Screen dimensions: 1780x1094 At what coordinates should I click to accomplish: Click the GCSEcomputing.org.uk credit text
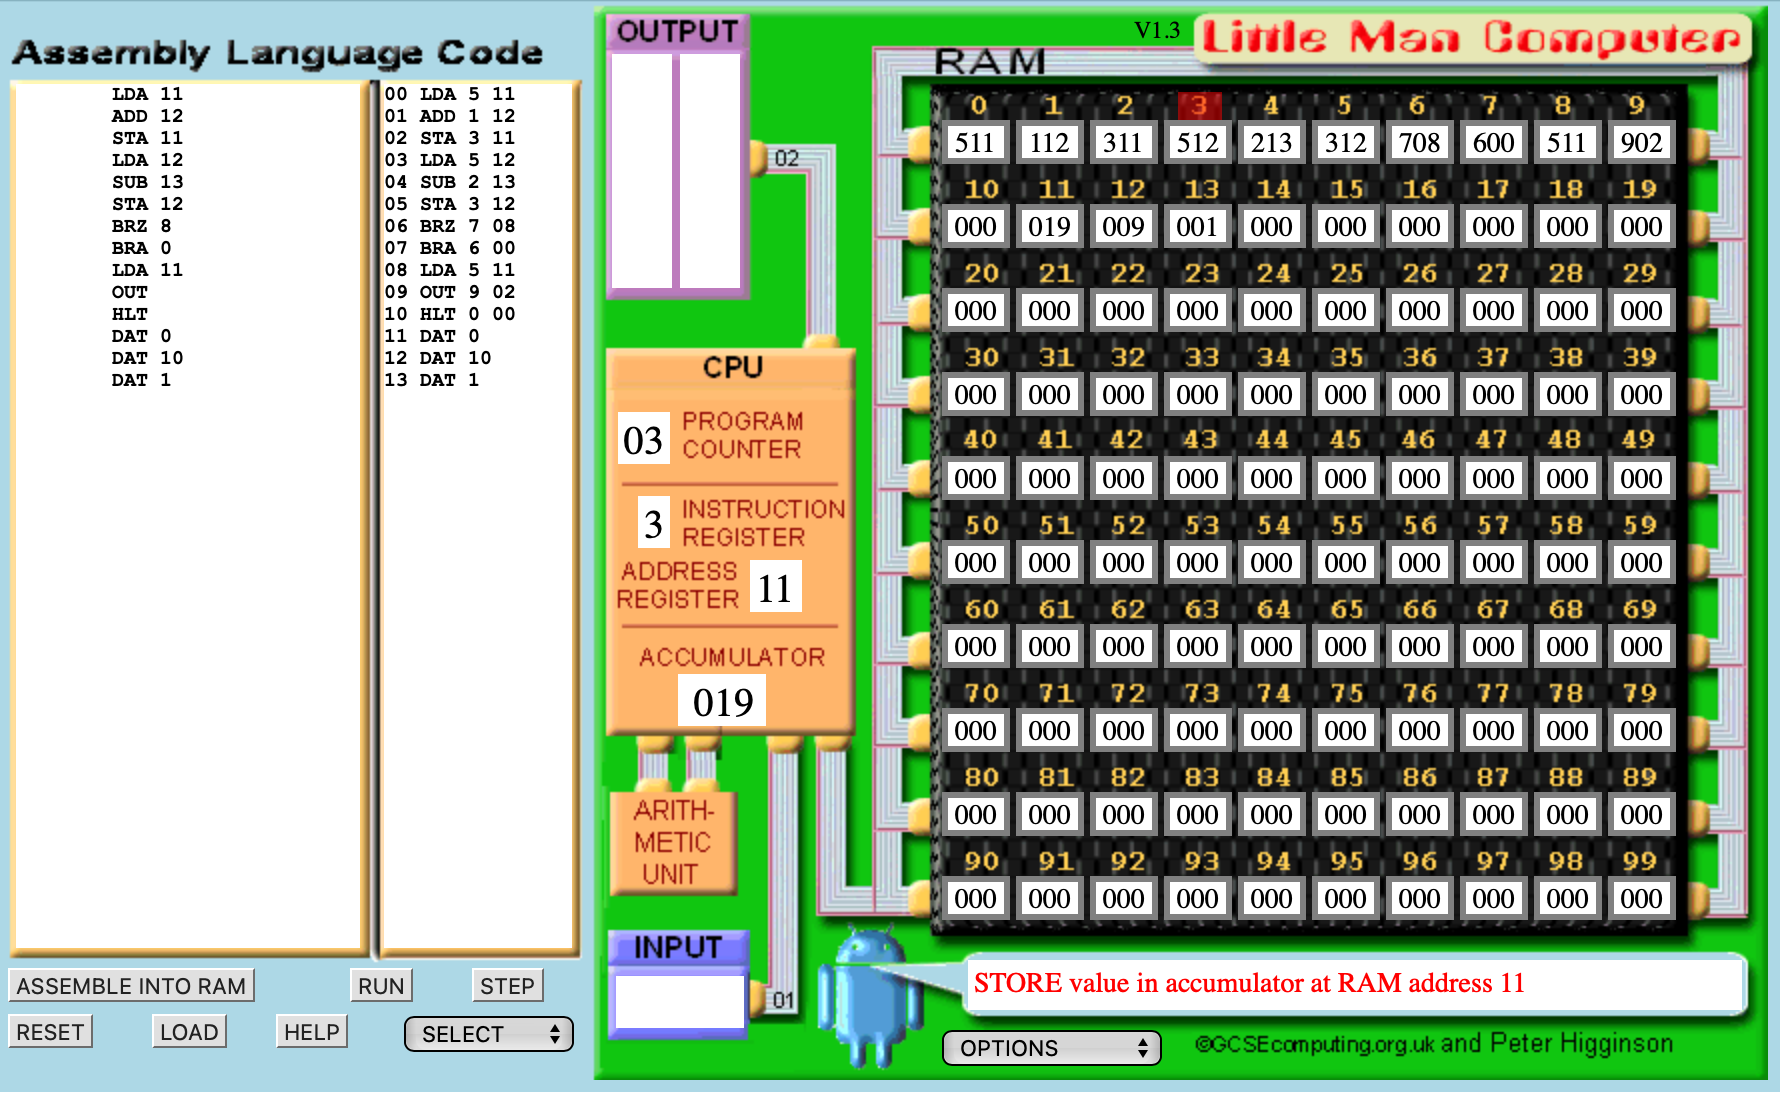1434,1044
